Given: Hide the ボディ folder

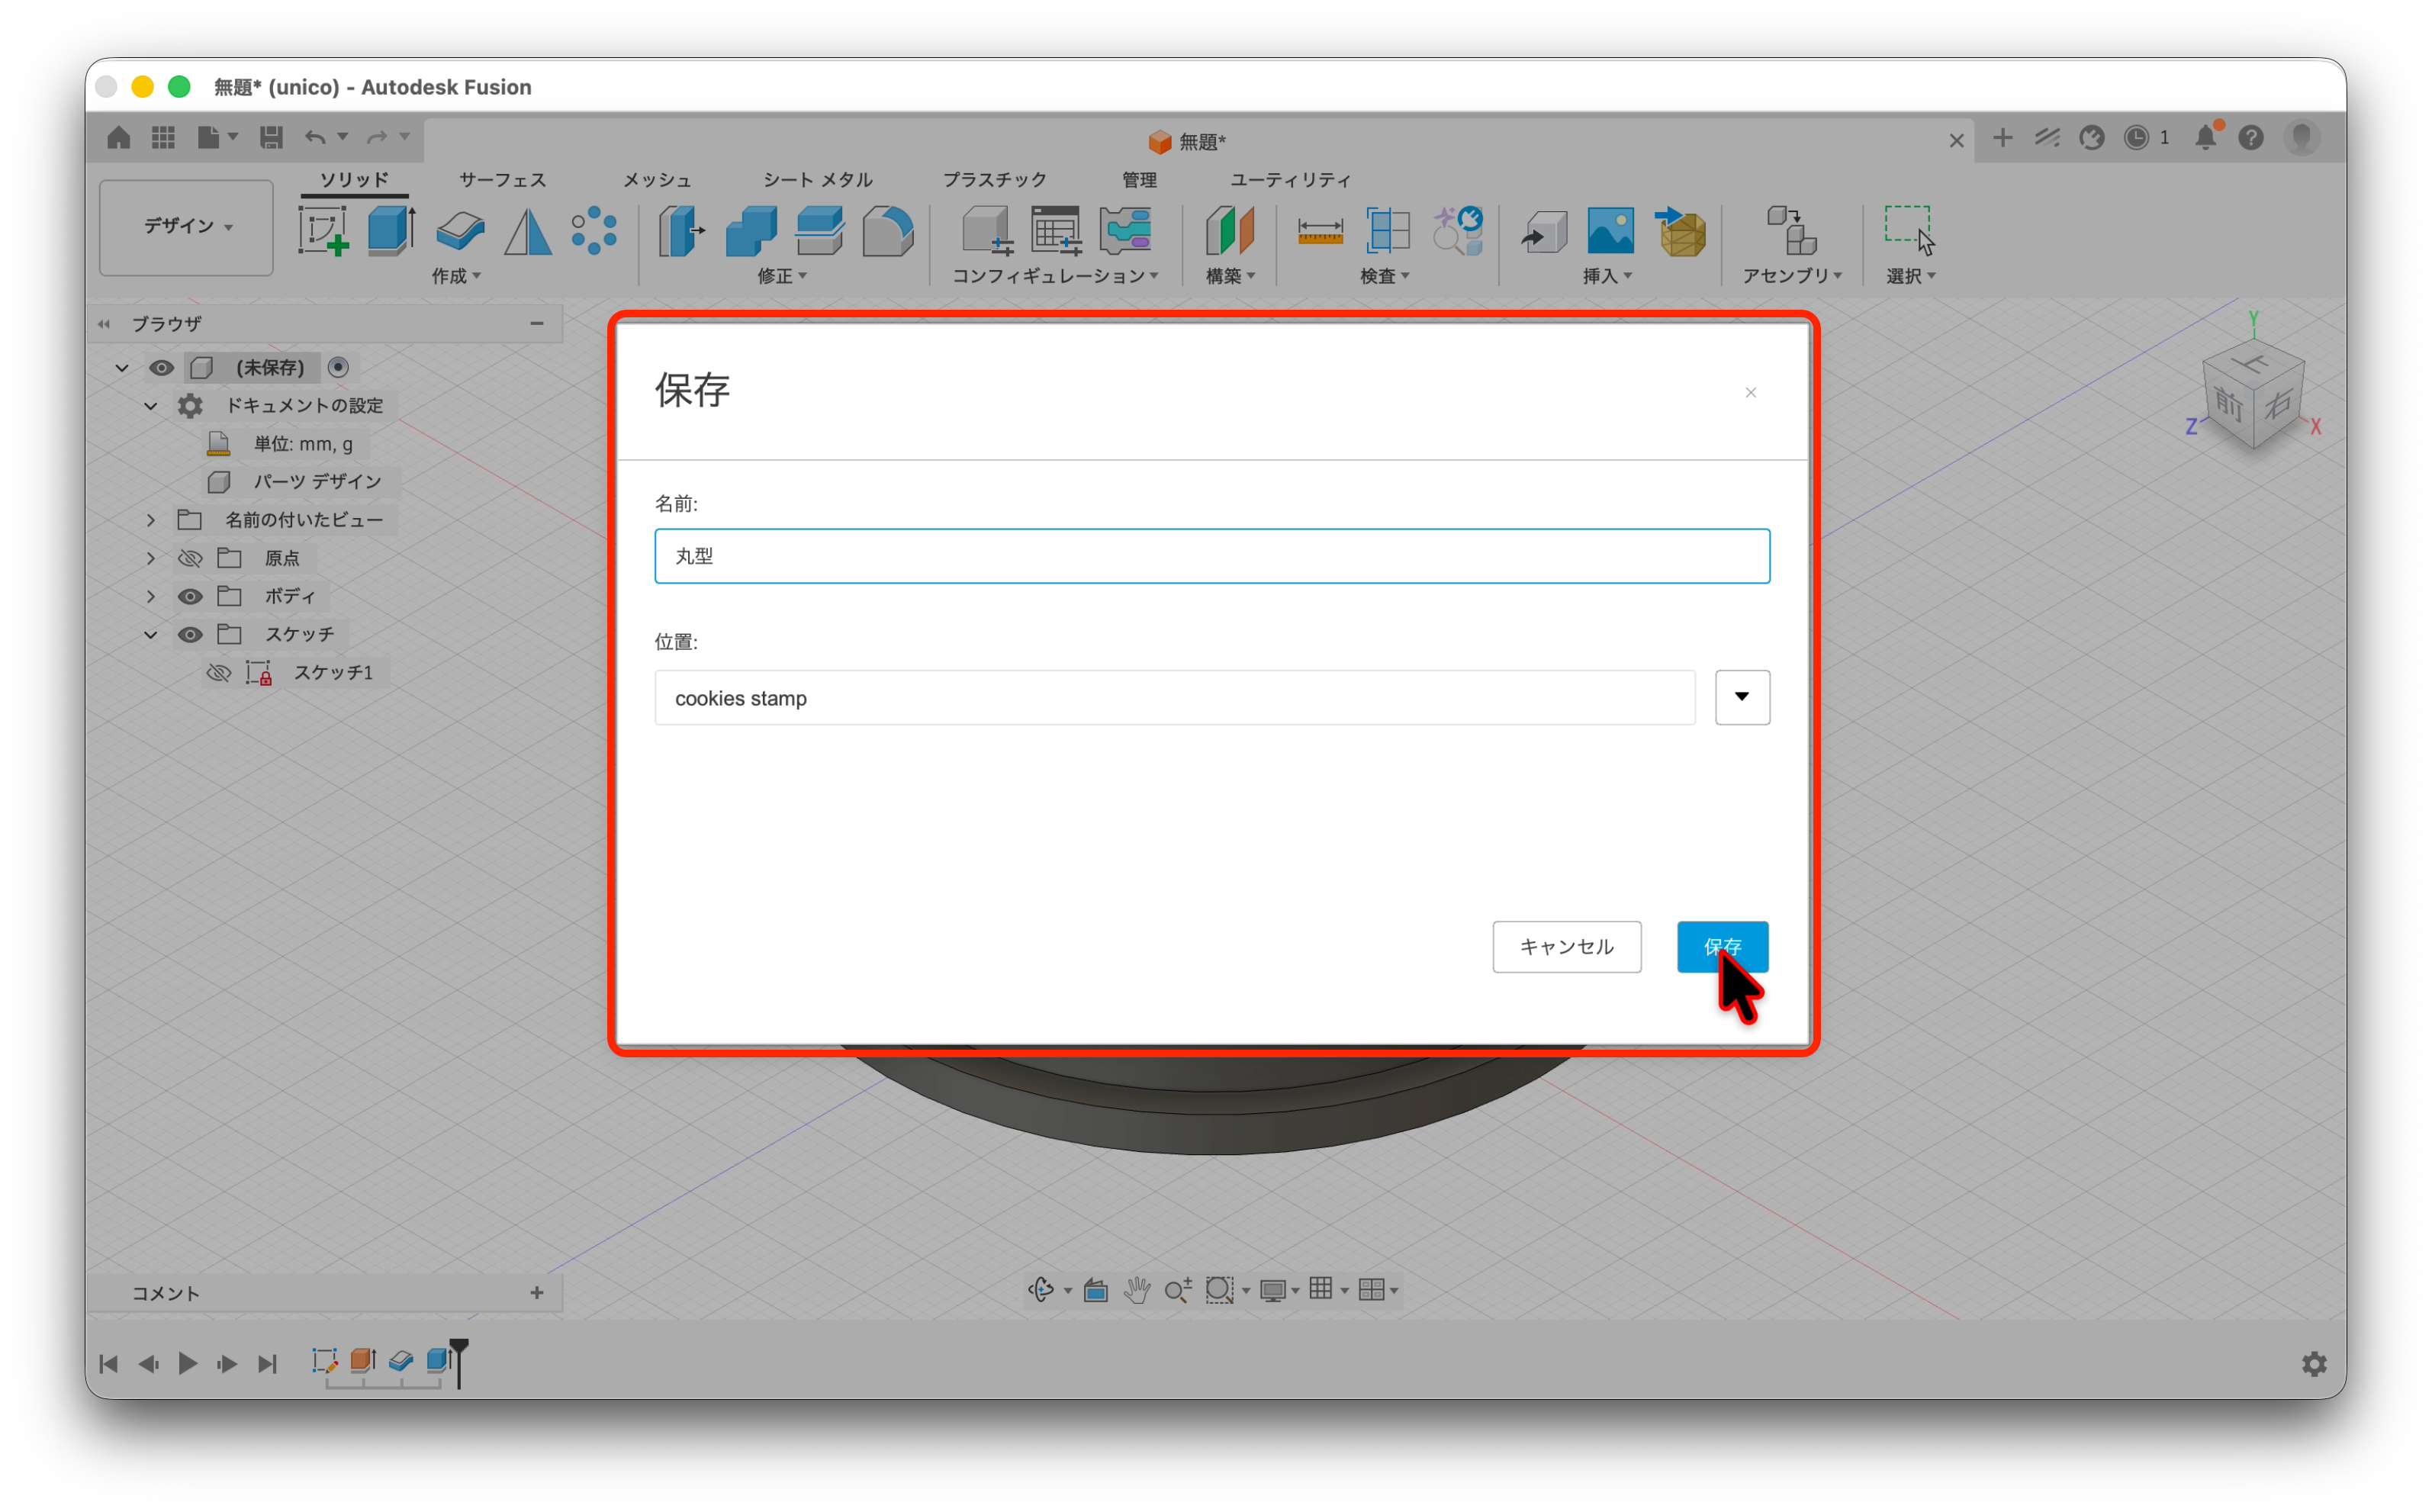Looking at the screenshot, I should point(190,596).
